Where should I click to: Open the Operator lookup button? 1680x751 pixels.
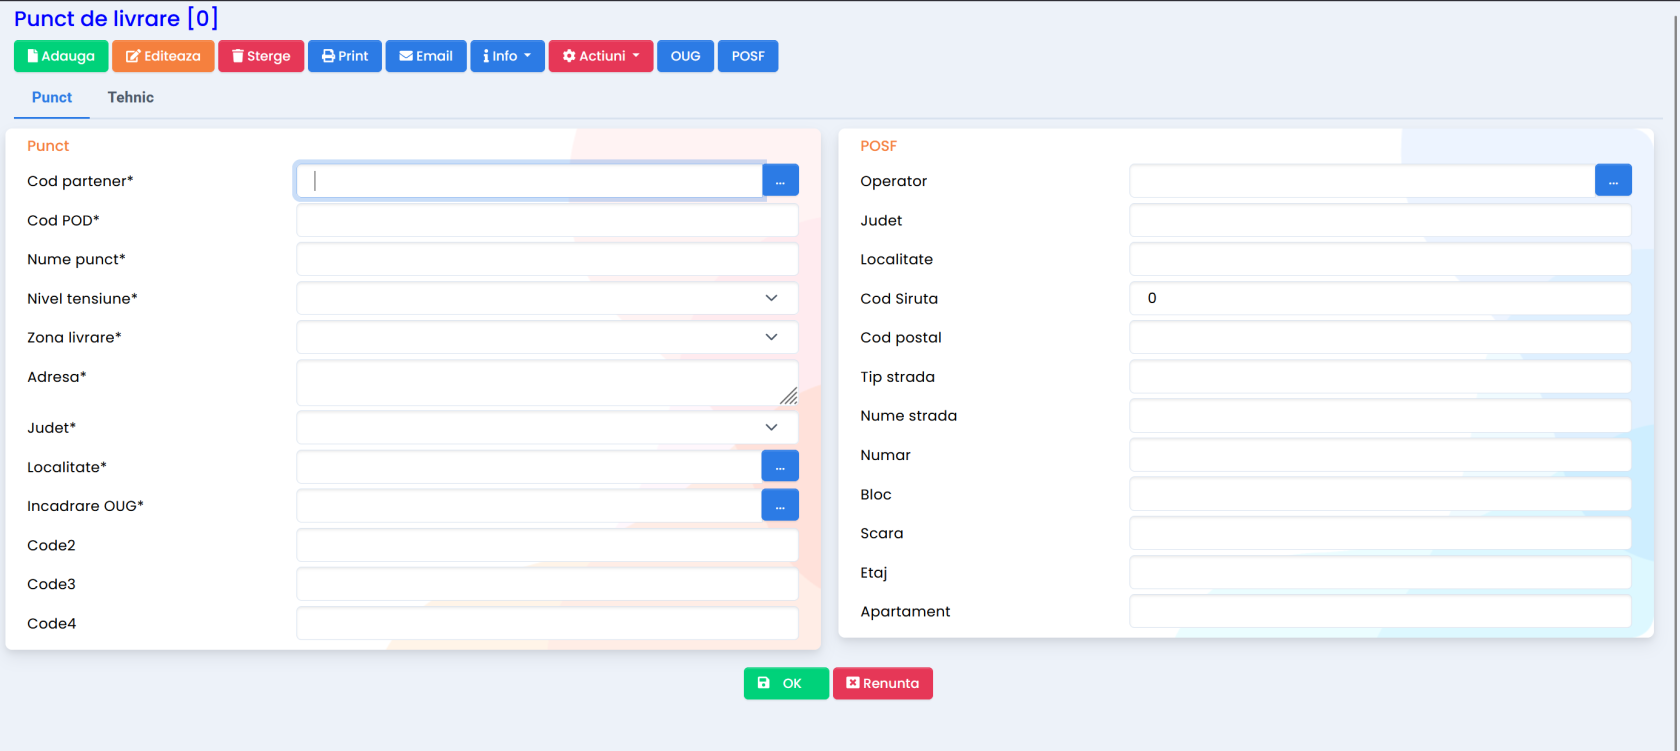click(1613, 181)
